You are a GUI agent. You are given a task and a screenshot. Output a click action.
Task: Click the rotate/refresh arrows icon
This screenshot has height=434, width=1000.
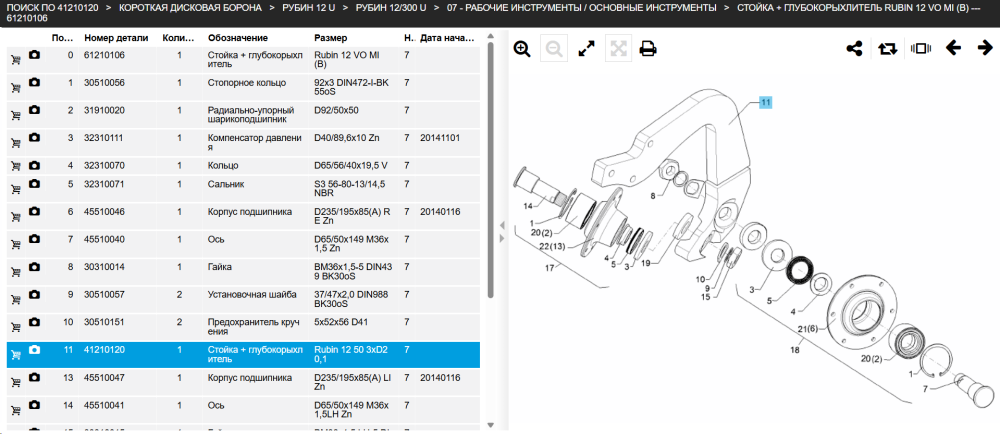887,48
